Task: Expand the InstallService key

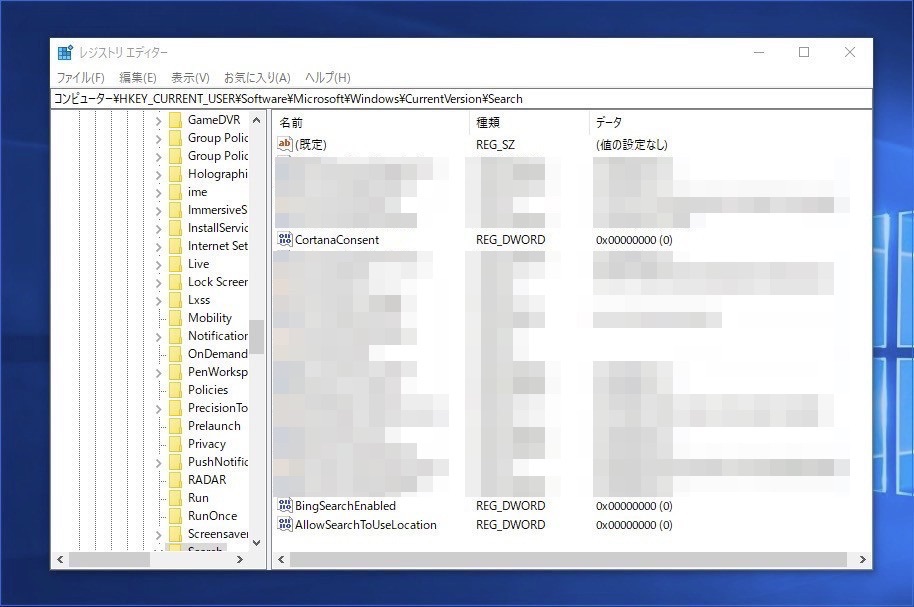Action: click(x=159, y=229)
